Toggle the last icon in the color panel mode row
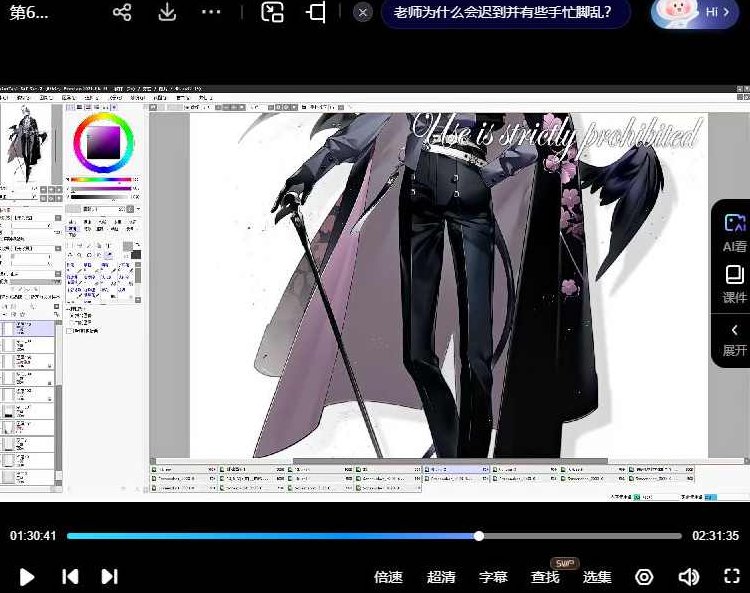Screen dimensions: 750x593 [x=114, y=108]
